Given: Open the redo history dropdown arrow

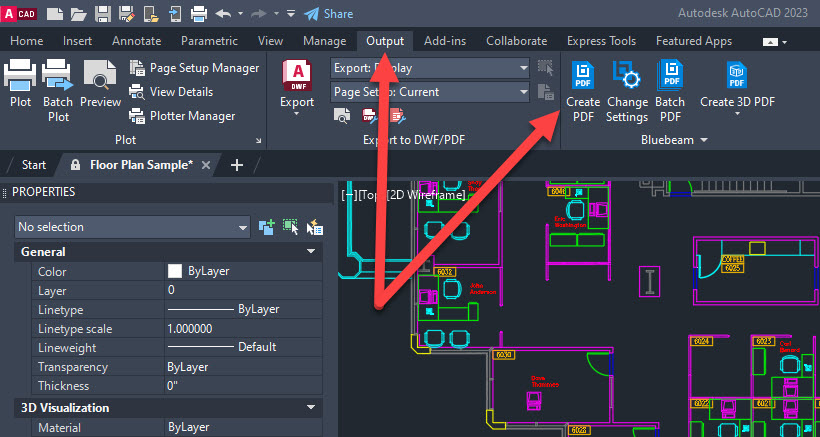Looking at the screenshot, I should (276, 14).
